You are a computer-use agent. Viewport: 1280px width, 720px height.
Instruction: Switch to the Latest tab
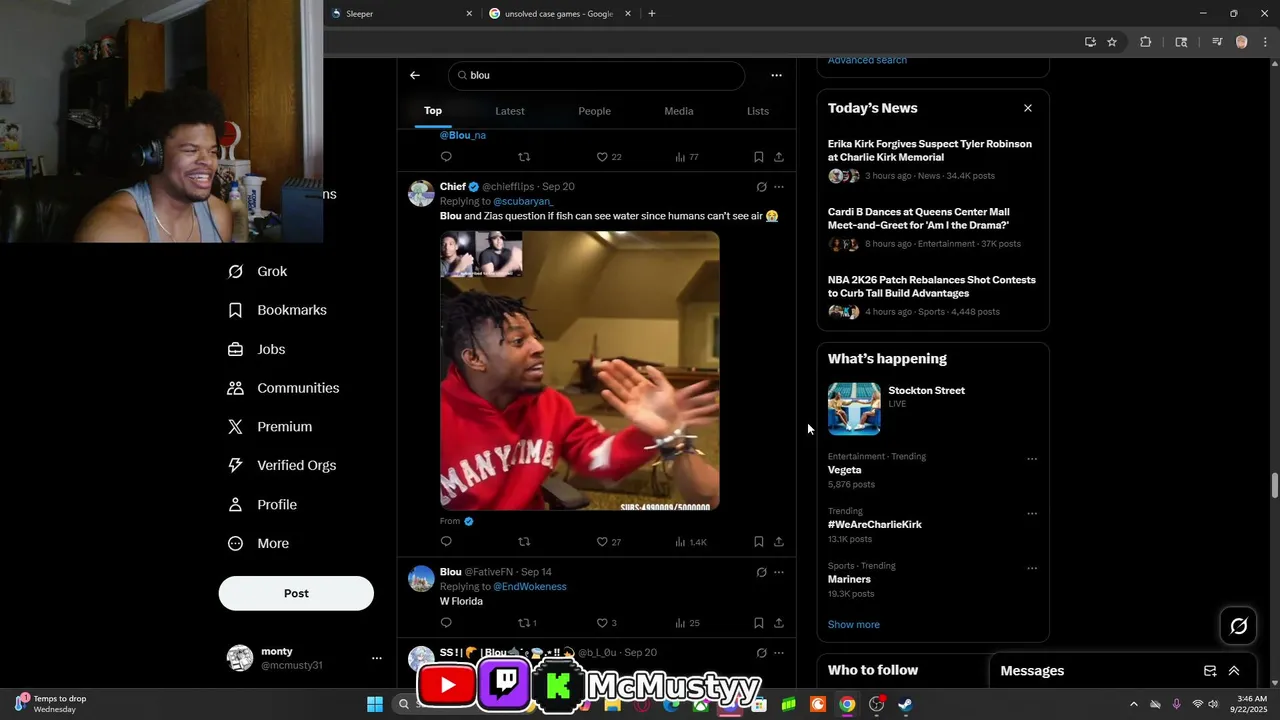pos(510,111)
